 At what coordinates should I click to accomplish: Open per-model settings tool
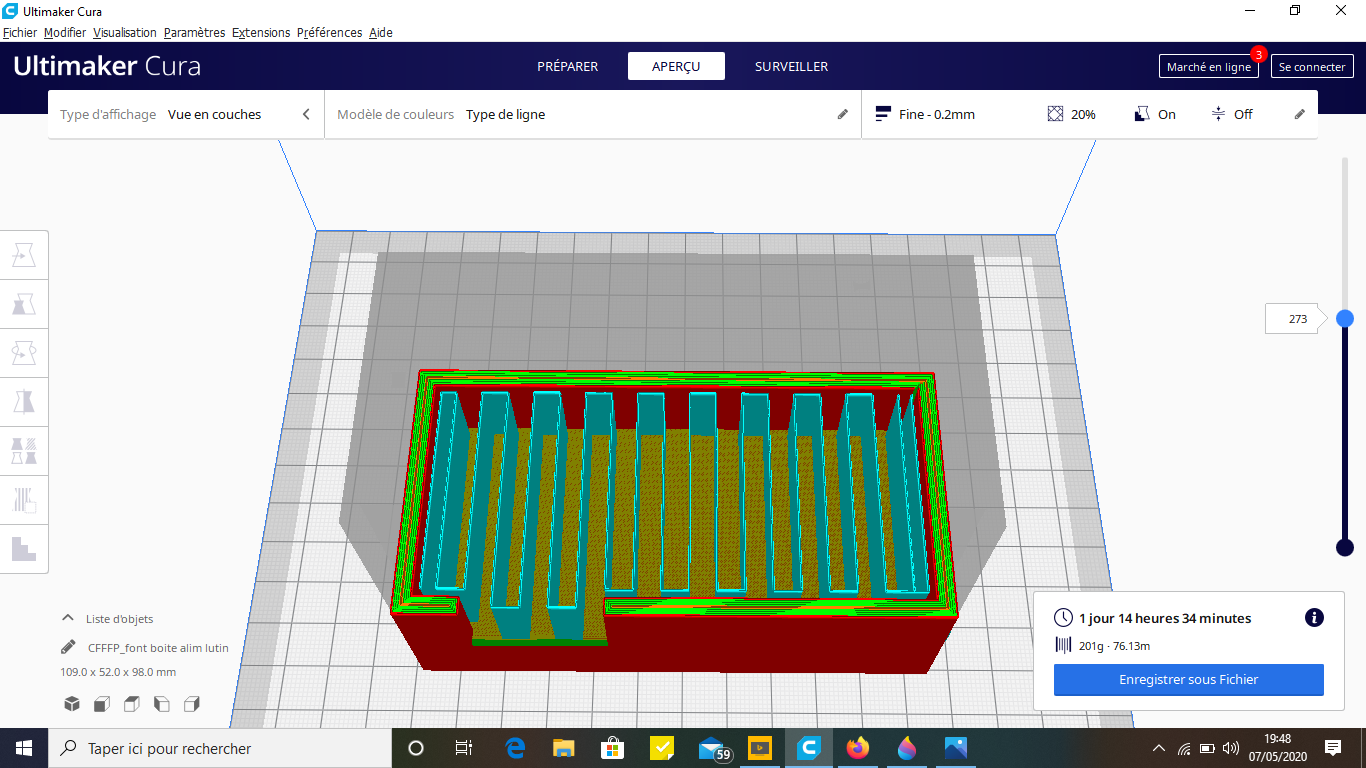24,451
